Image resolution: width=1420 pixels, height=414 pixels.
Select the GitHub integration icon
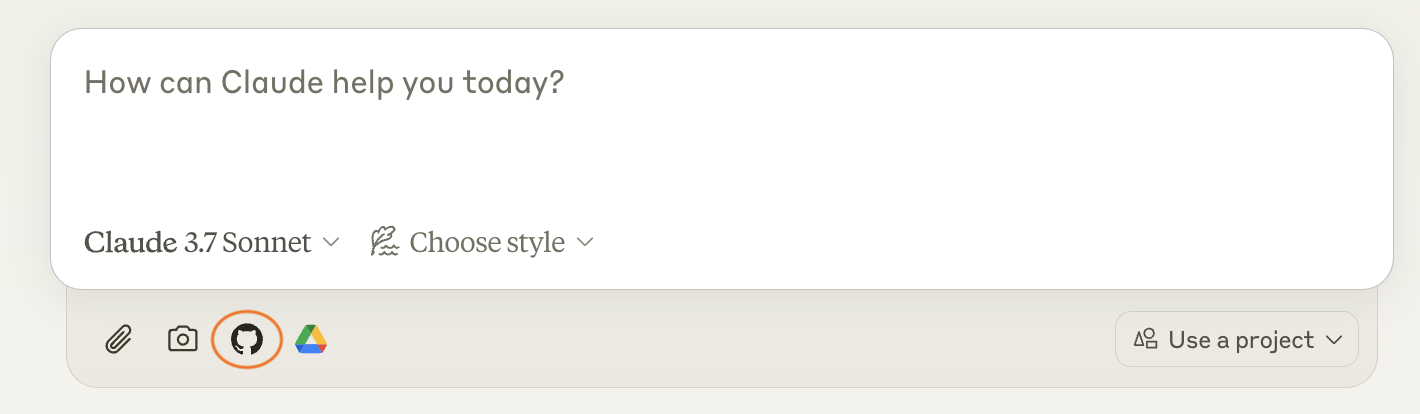coord(247,340)
